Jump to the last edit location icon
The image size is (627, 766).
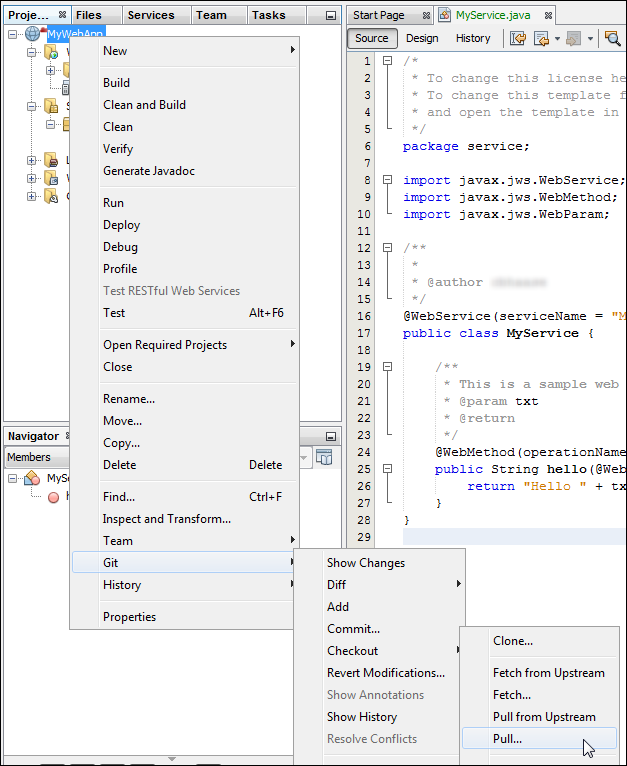pos(518,38)
